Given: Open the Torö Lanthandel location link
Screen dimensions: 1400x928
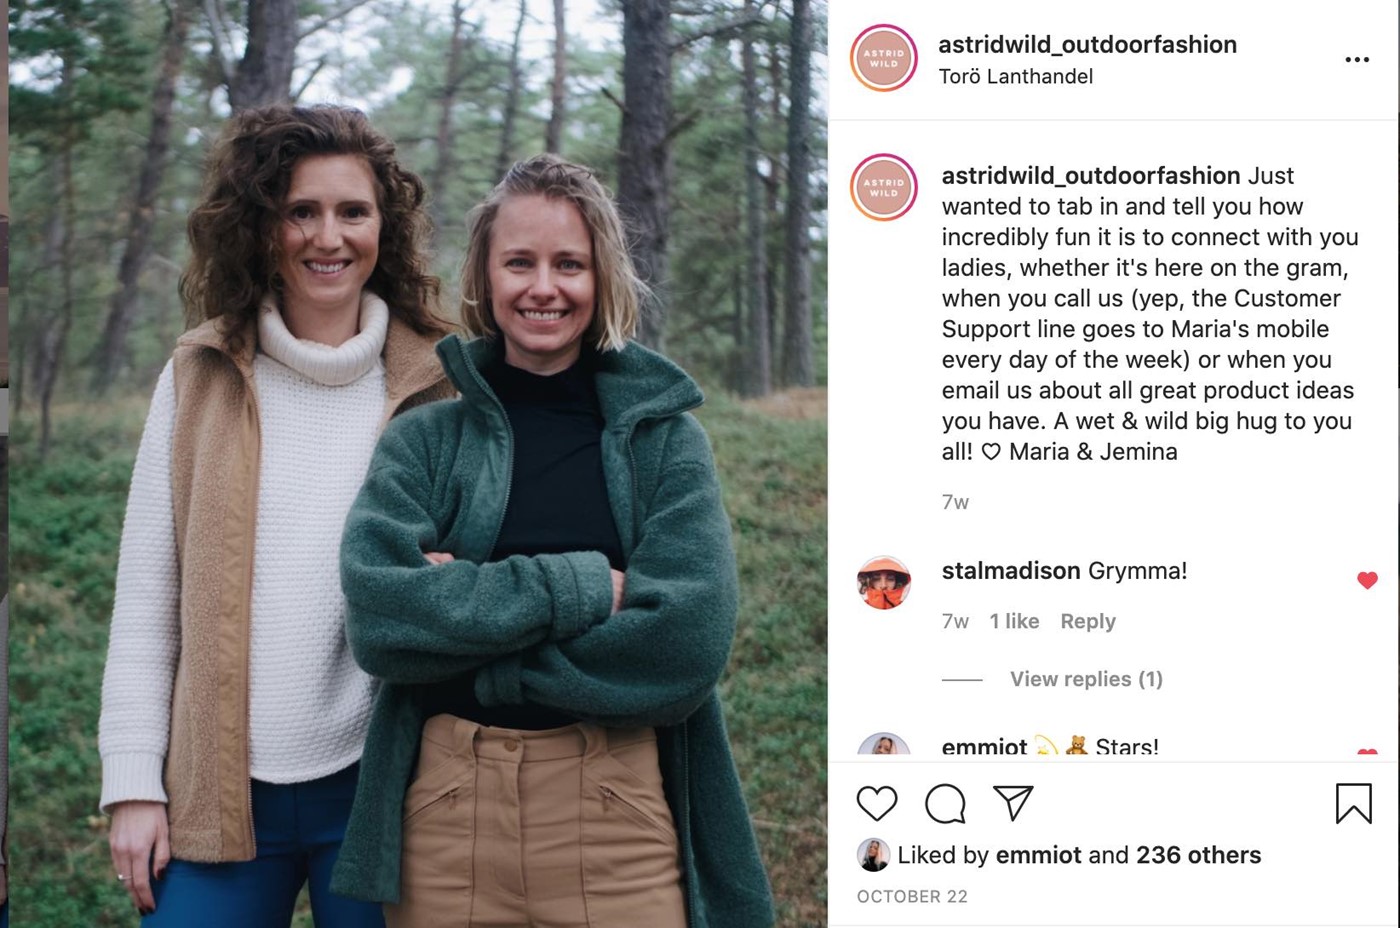Looking at the screenshot, I should pos(1015,76).
